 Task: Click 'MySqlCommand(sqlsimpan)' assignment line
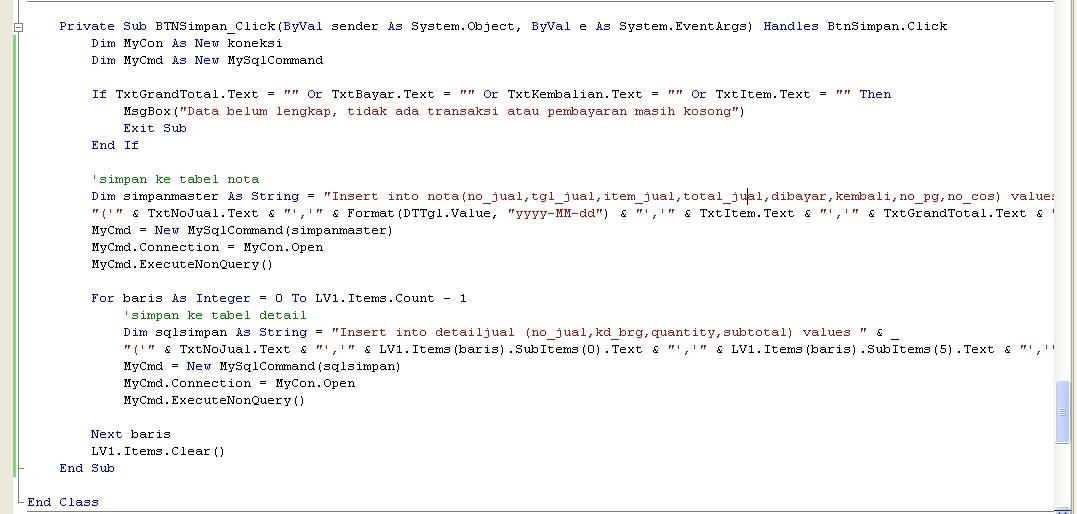point(262,366)
